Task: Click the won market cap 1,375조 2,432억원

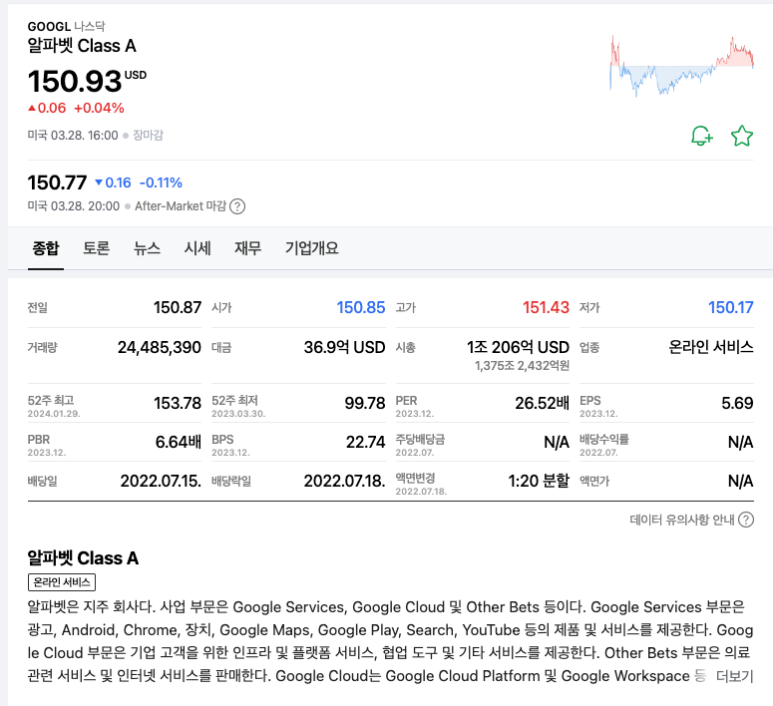Action: pos(522,366)
